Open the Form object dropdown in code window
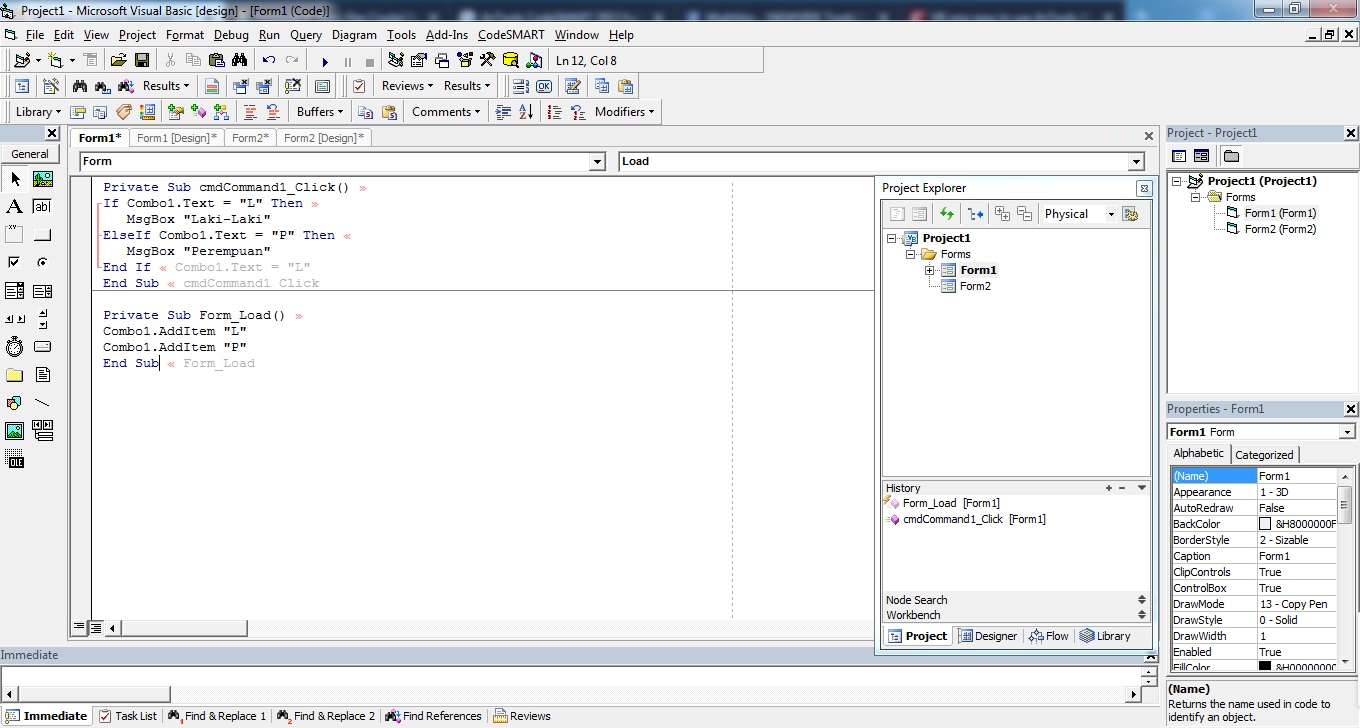 (597, 162)
